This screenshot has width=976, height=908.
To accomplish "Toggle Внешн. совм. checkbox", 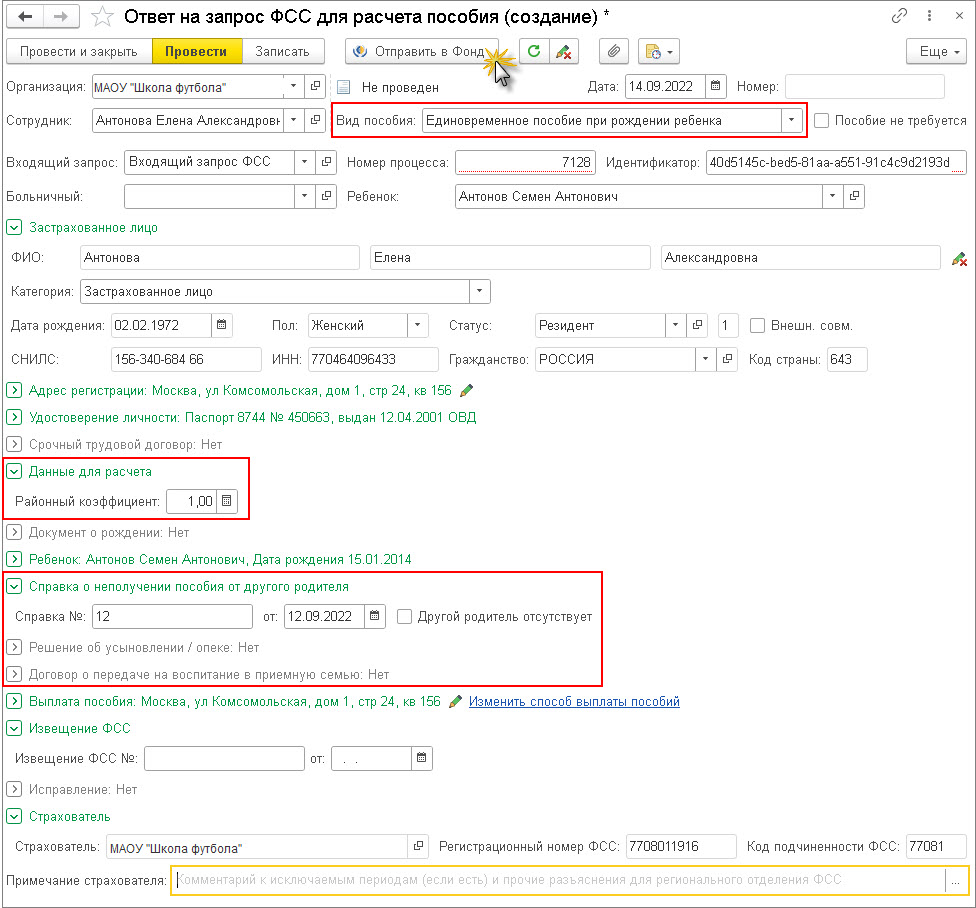I will coord(757,325).
